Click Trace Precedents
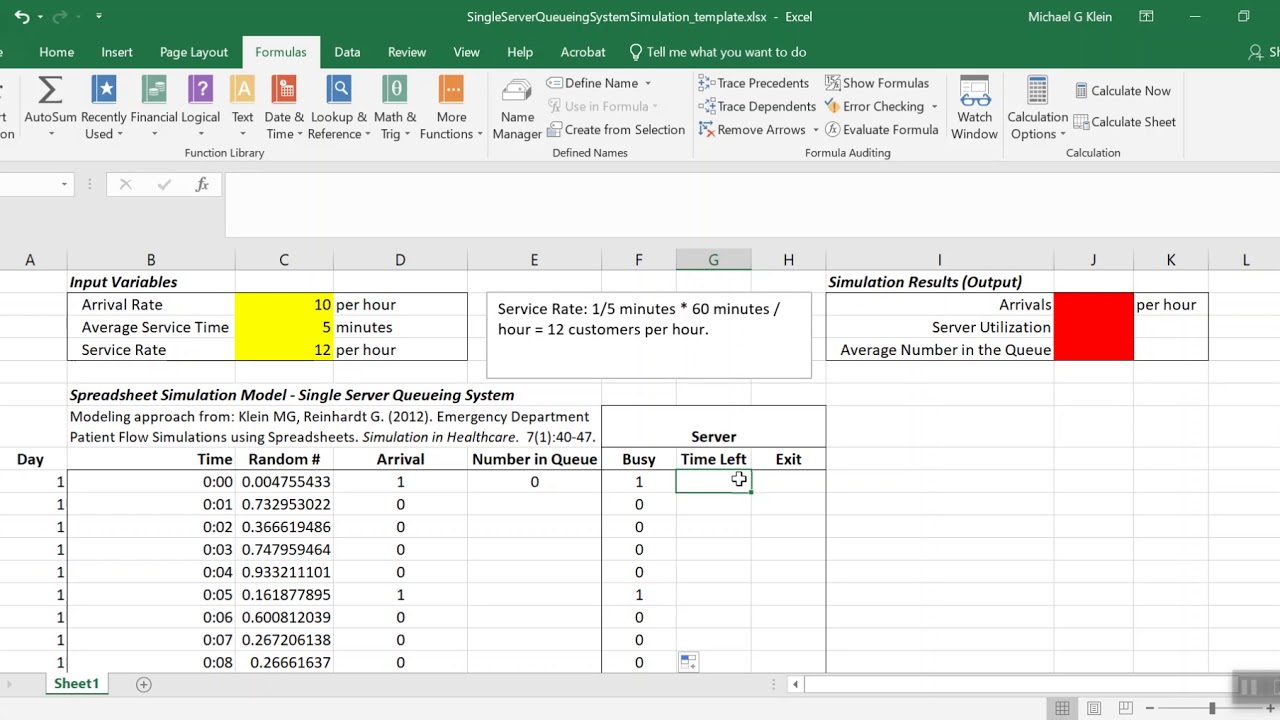The width and height of the screenshot is (1280, 720). click(x=753, y=83)
